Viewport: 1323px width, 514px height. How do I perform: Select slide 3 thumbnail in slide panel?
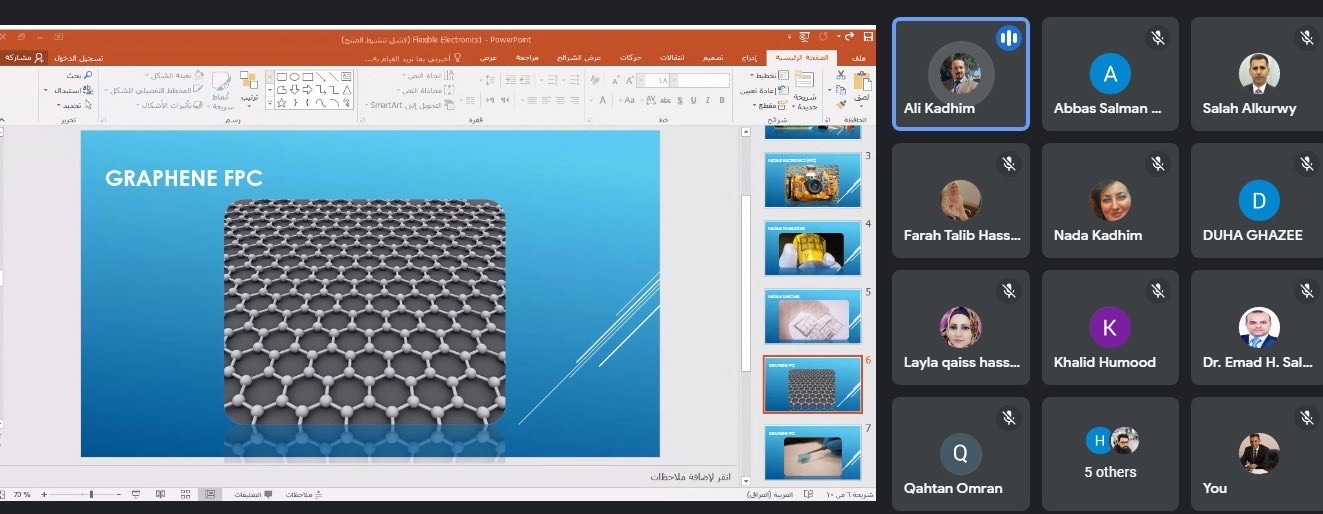coord(812,182)
